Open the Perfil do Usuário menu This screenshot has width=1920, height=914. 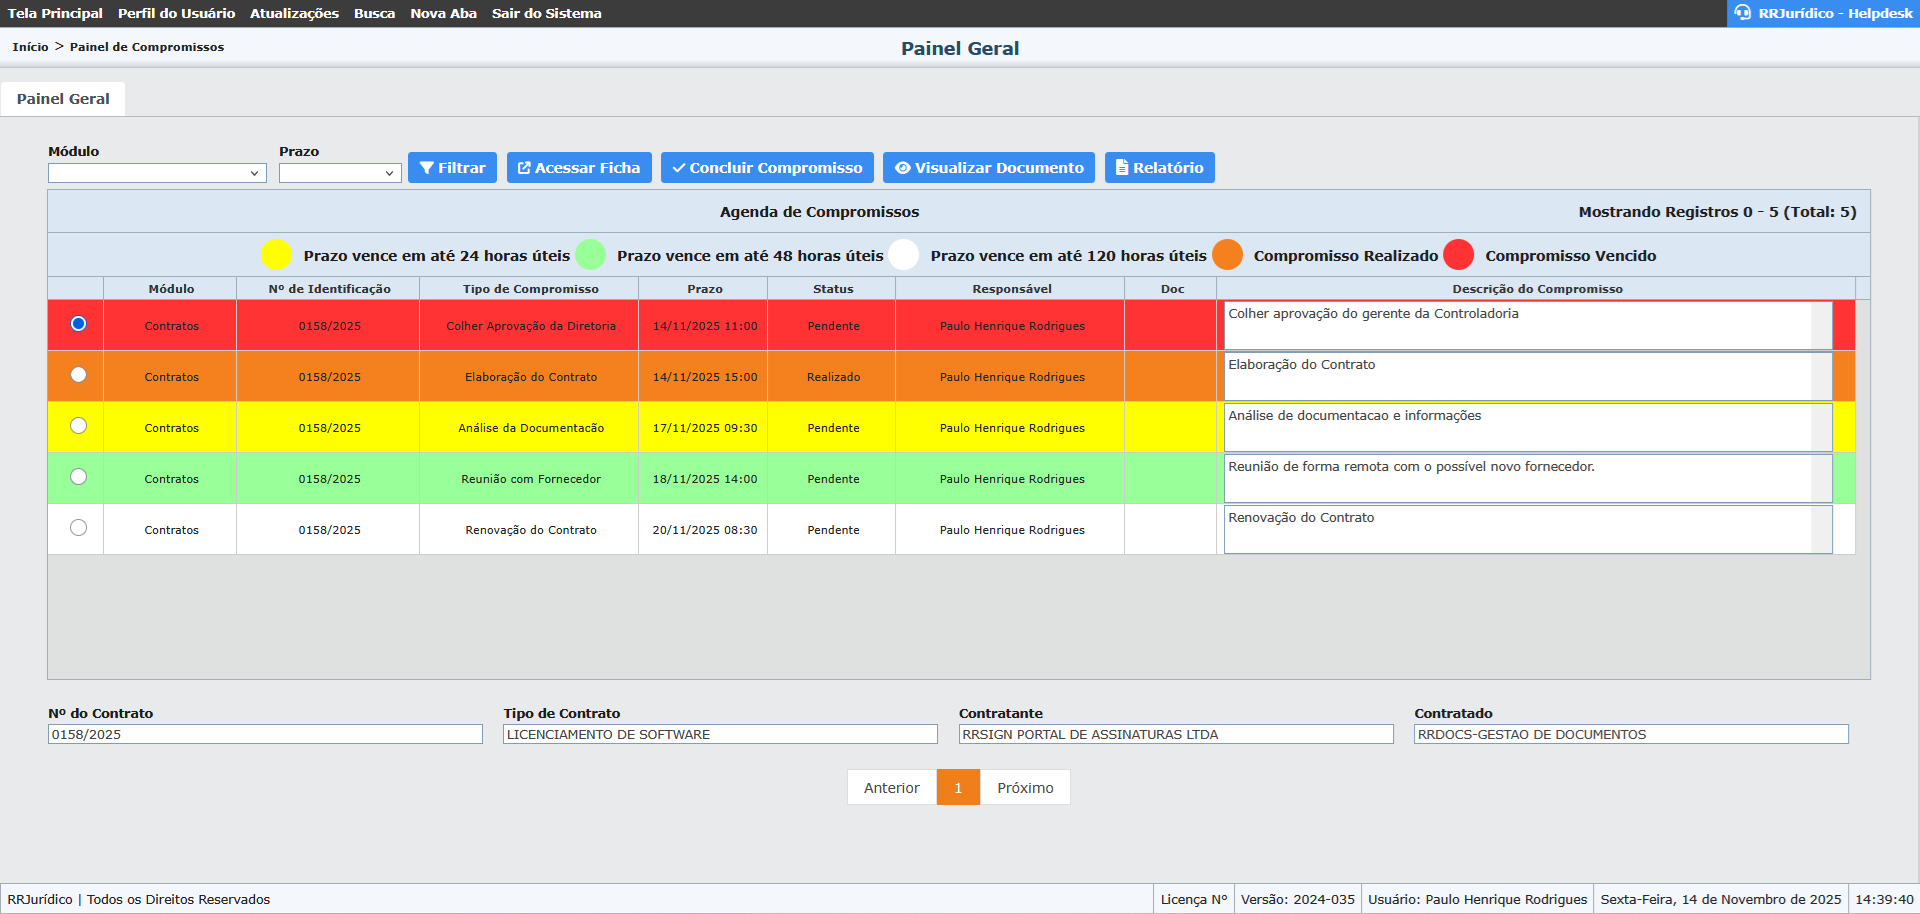pyautogui.click(x=176, y=13)
